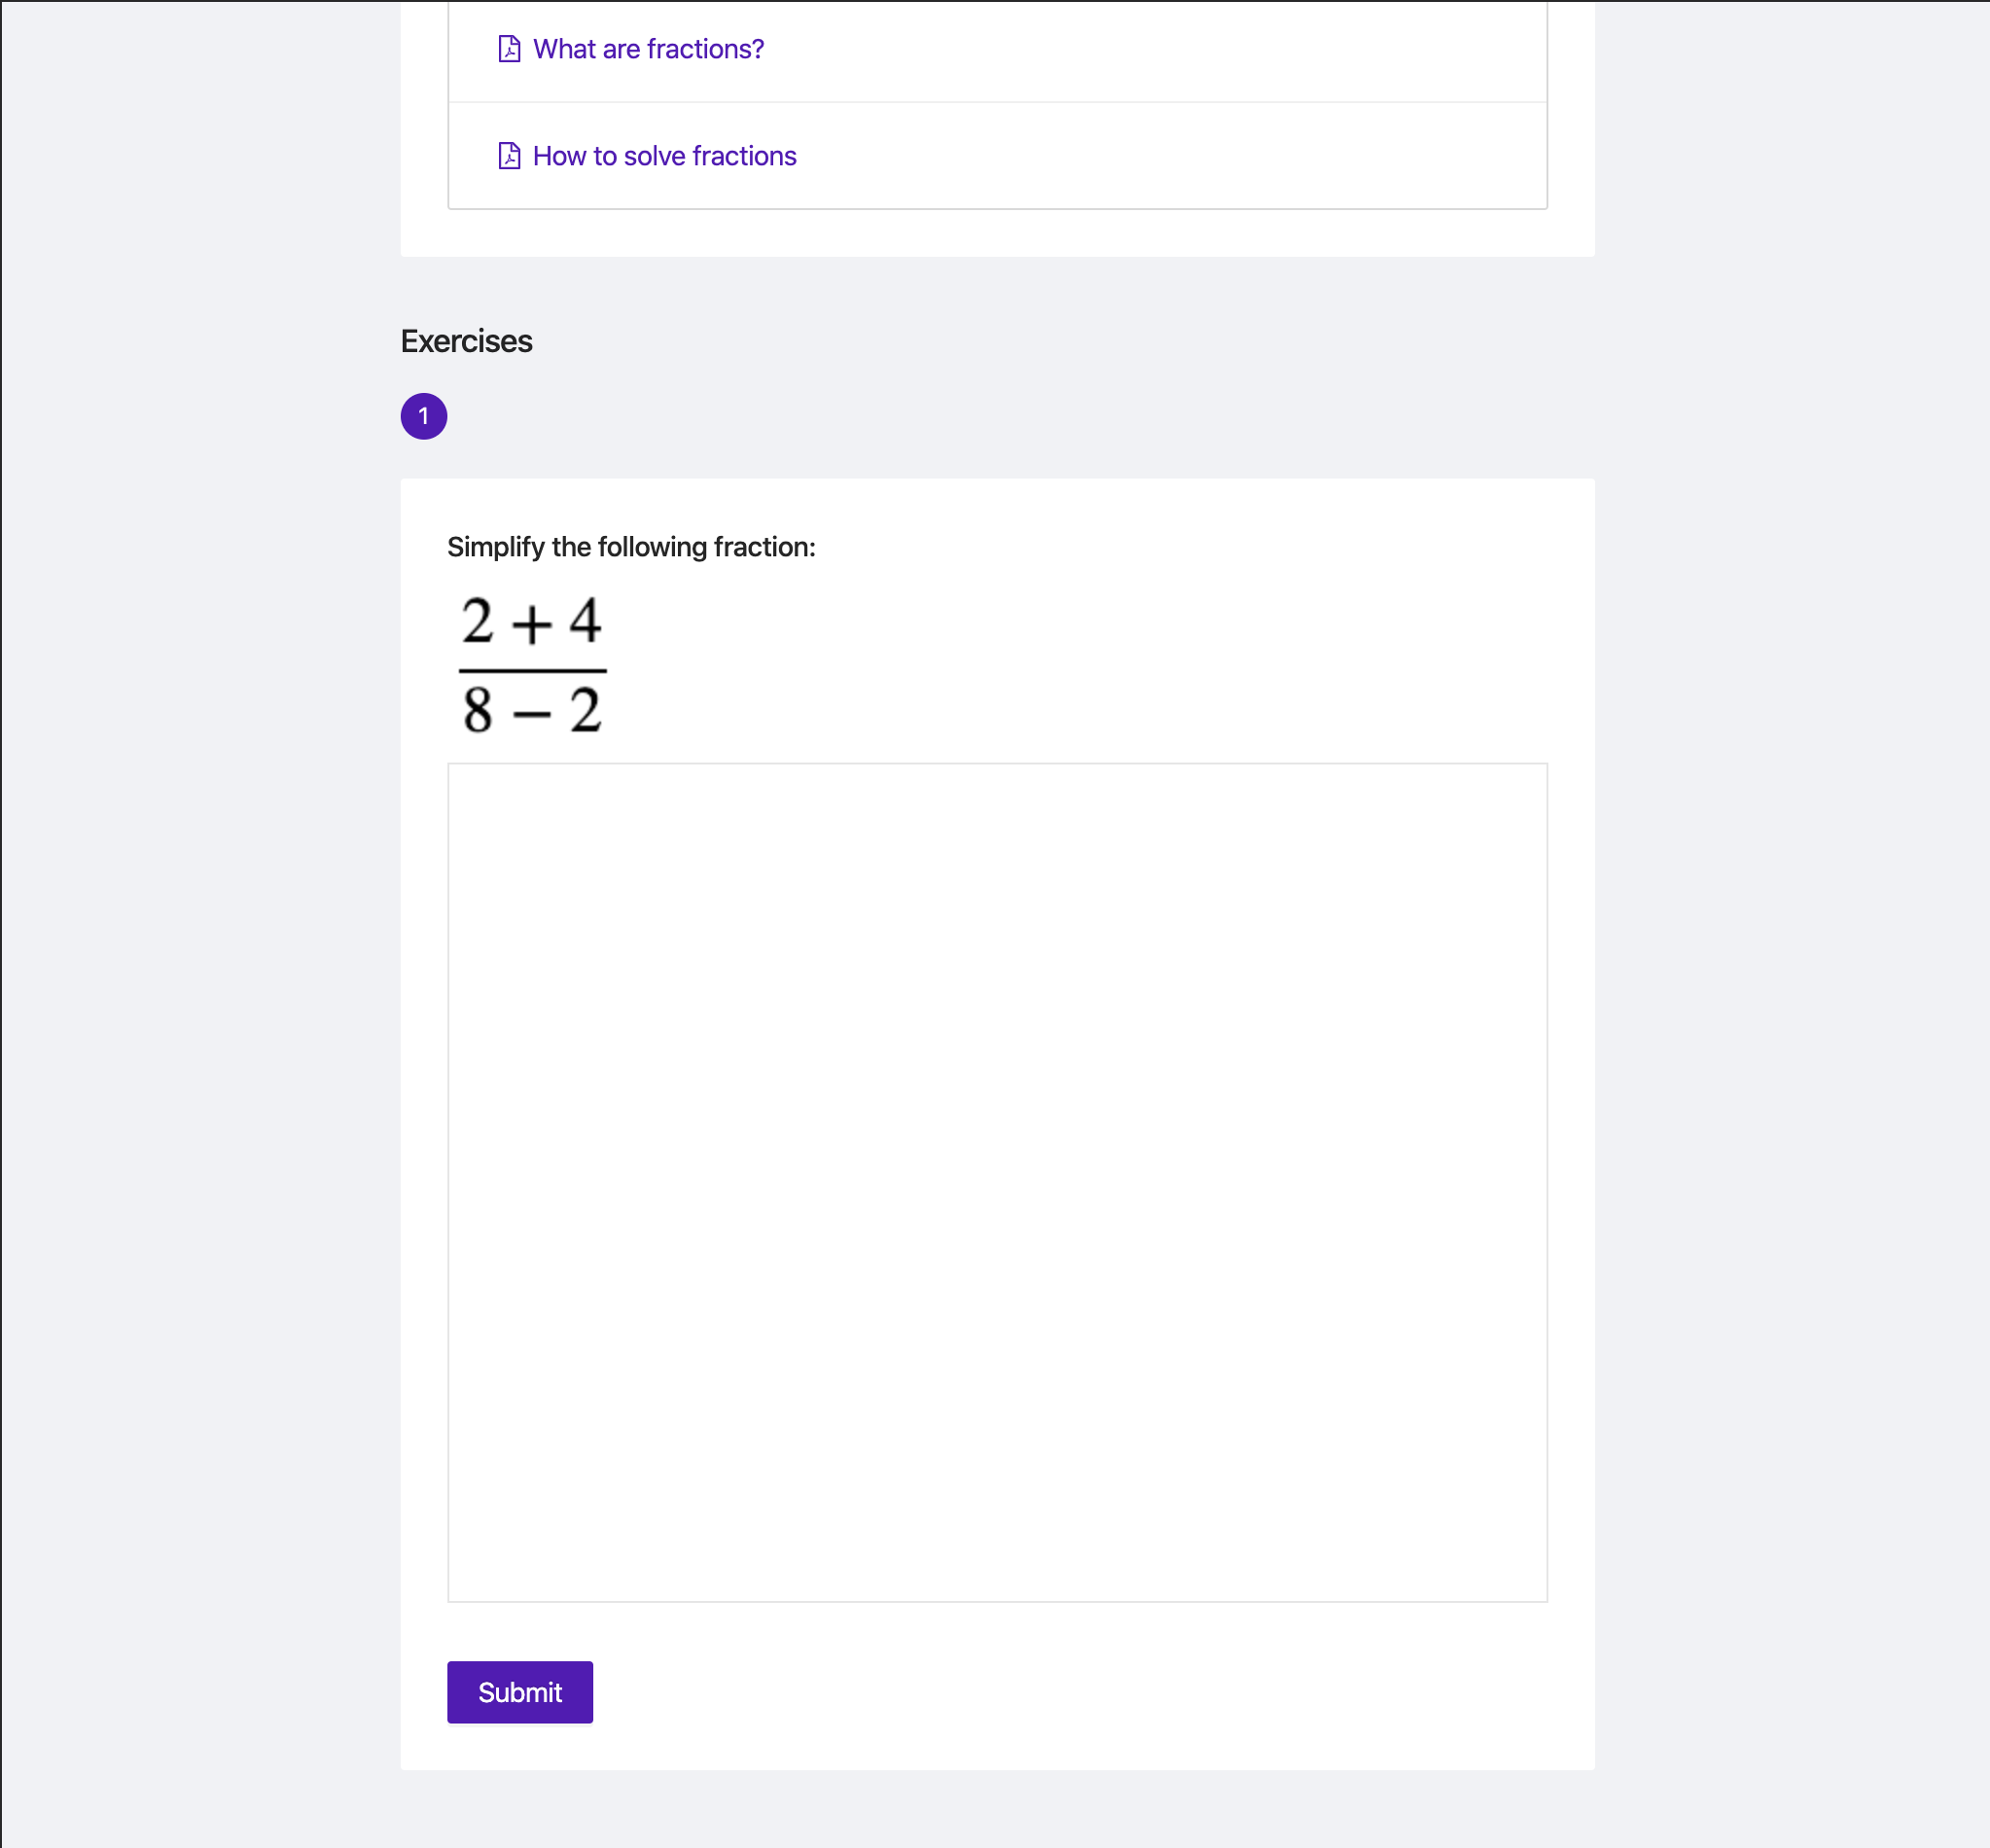This screenshot has width=1990, height=1848.
Task: Click the PDF icon beside What are fractions?
Action: (509, 49)
